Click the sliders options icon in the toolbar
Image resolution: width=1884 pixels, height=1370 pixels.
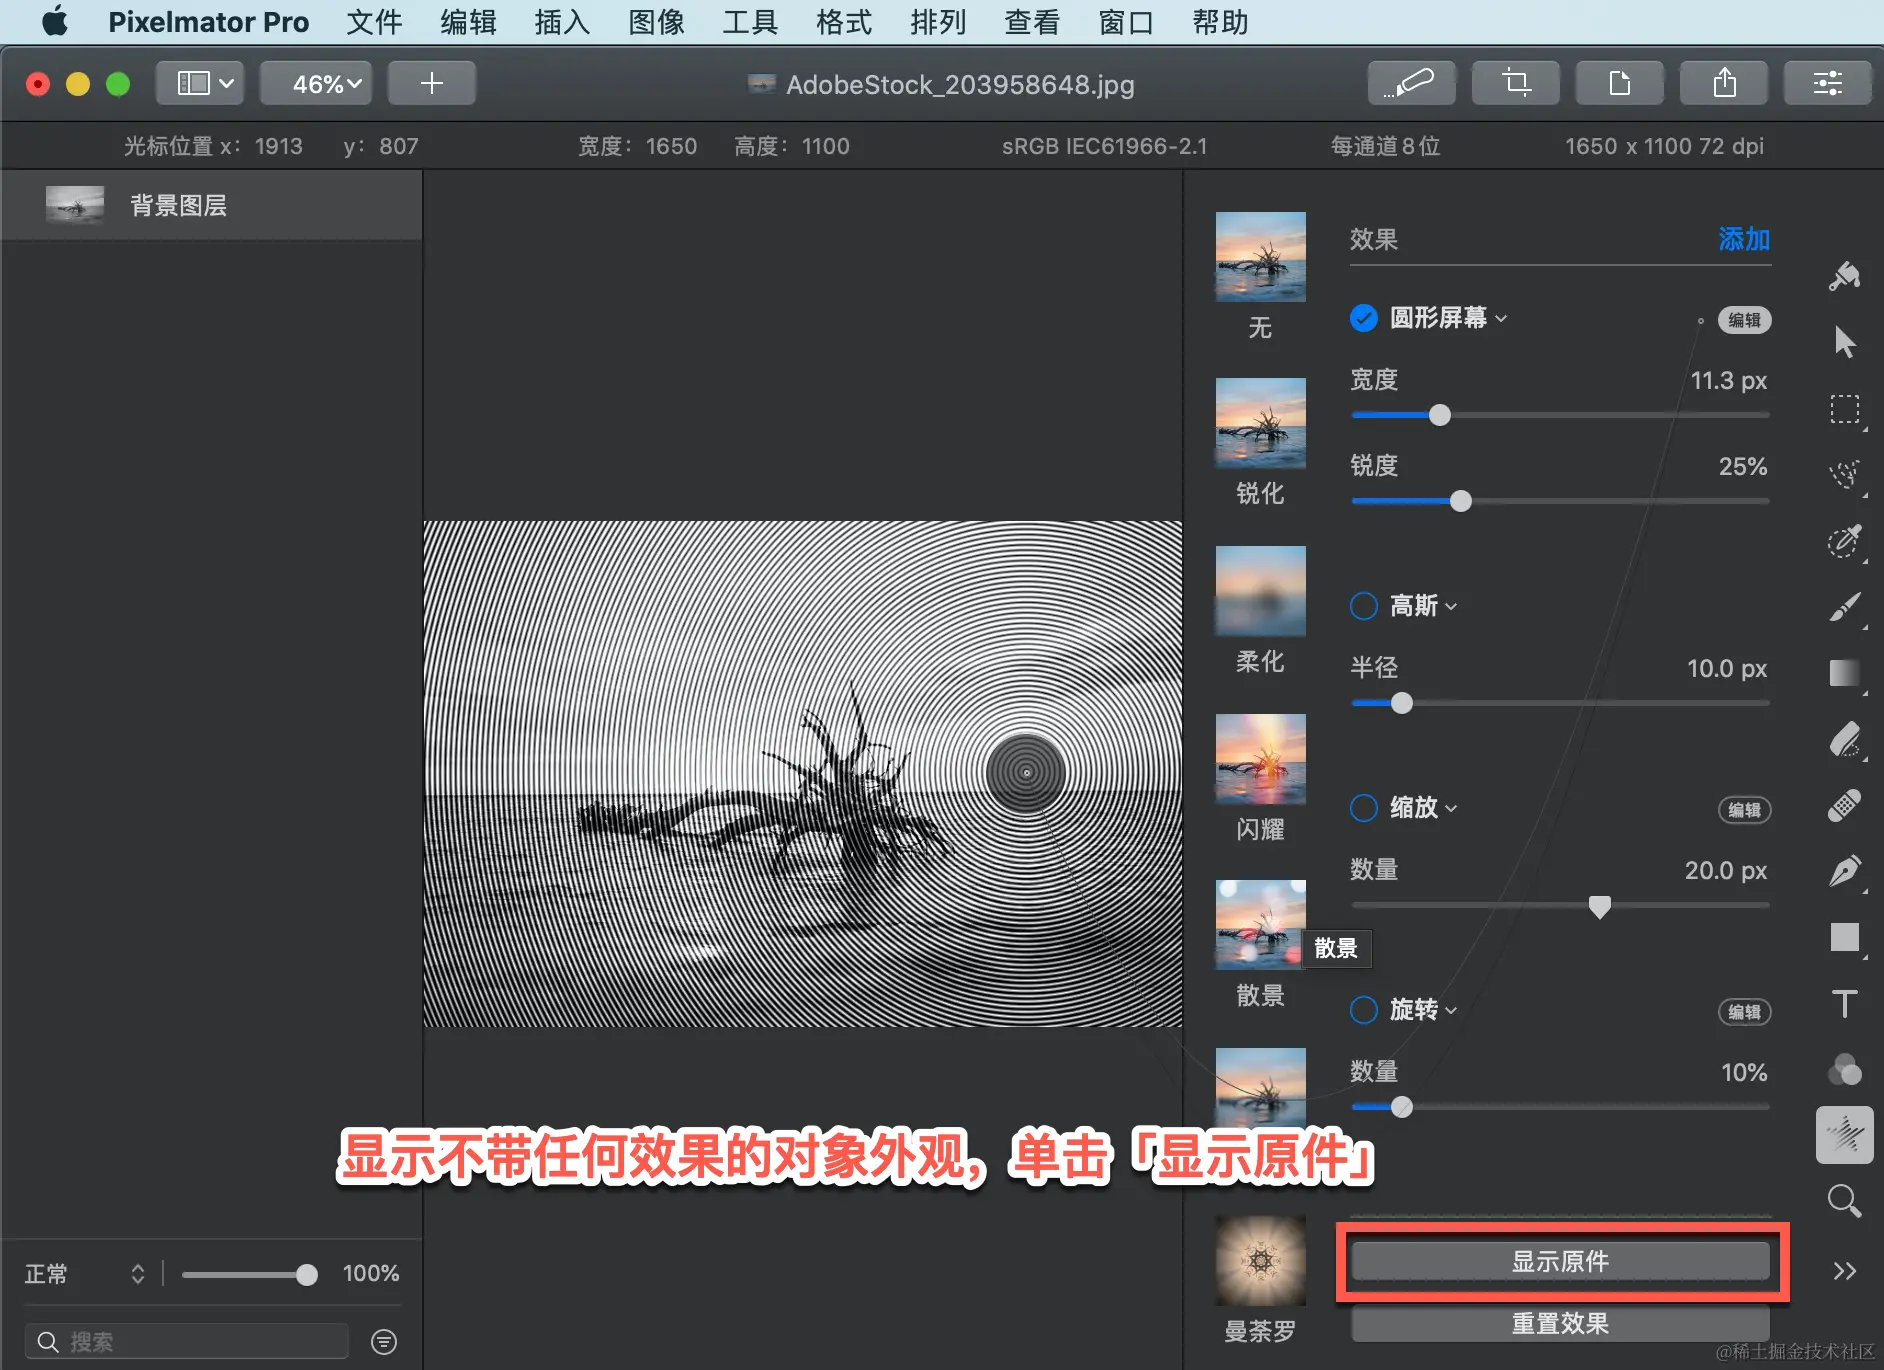1828,83
